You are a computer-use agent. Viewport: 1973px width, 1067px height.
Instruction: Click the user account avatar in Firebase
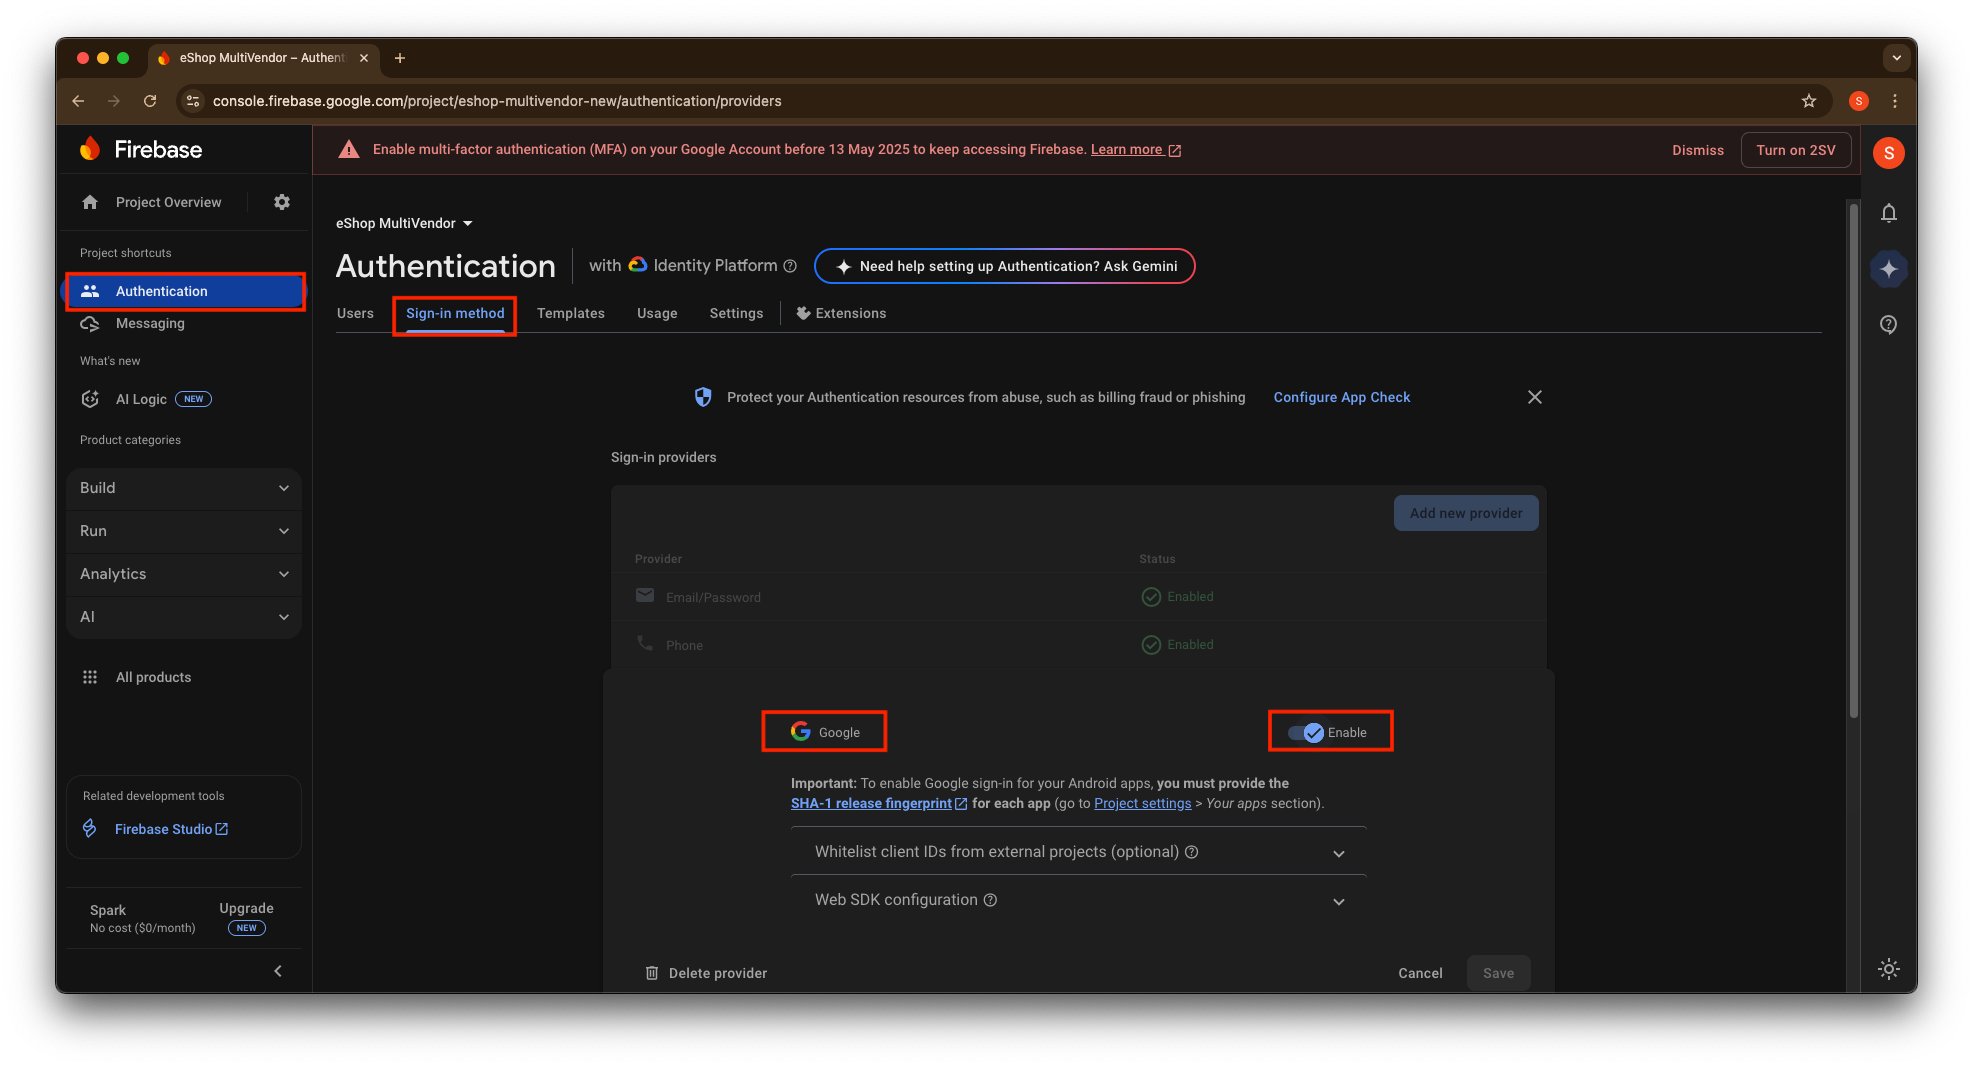[x=1888, y=153]
